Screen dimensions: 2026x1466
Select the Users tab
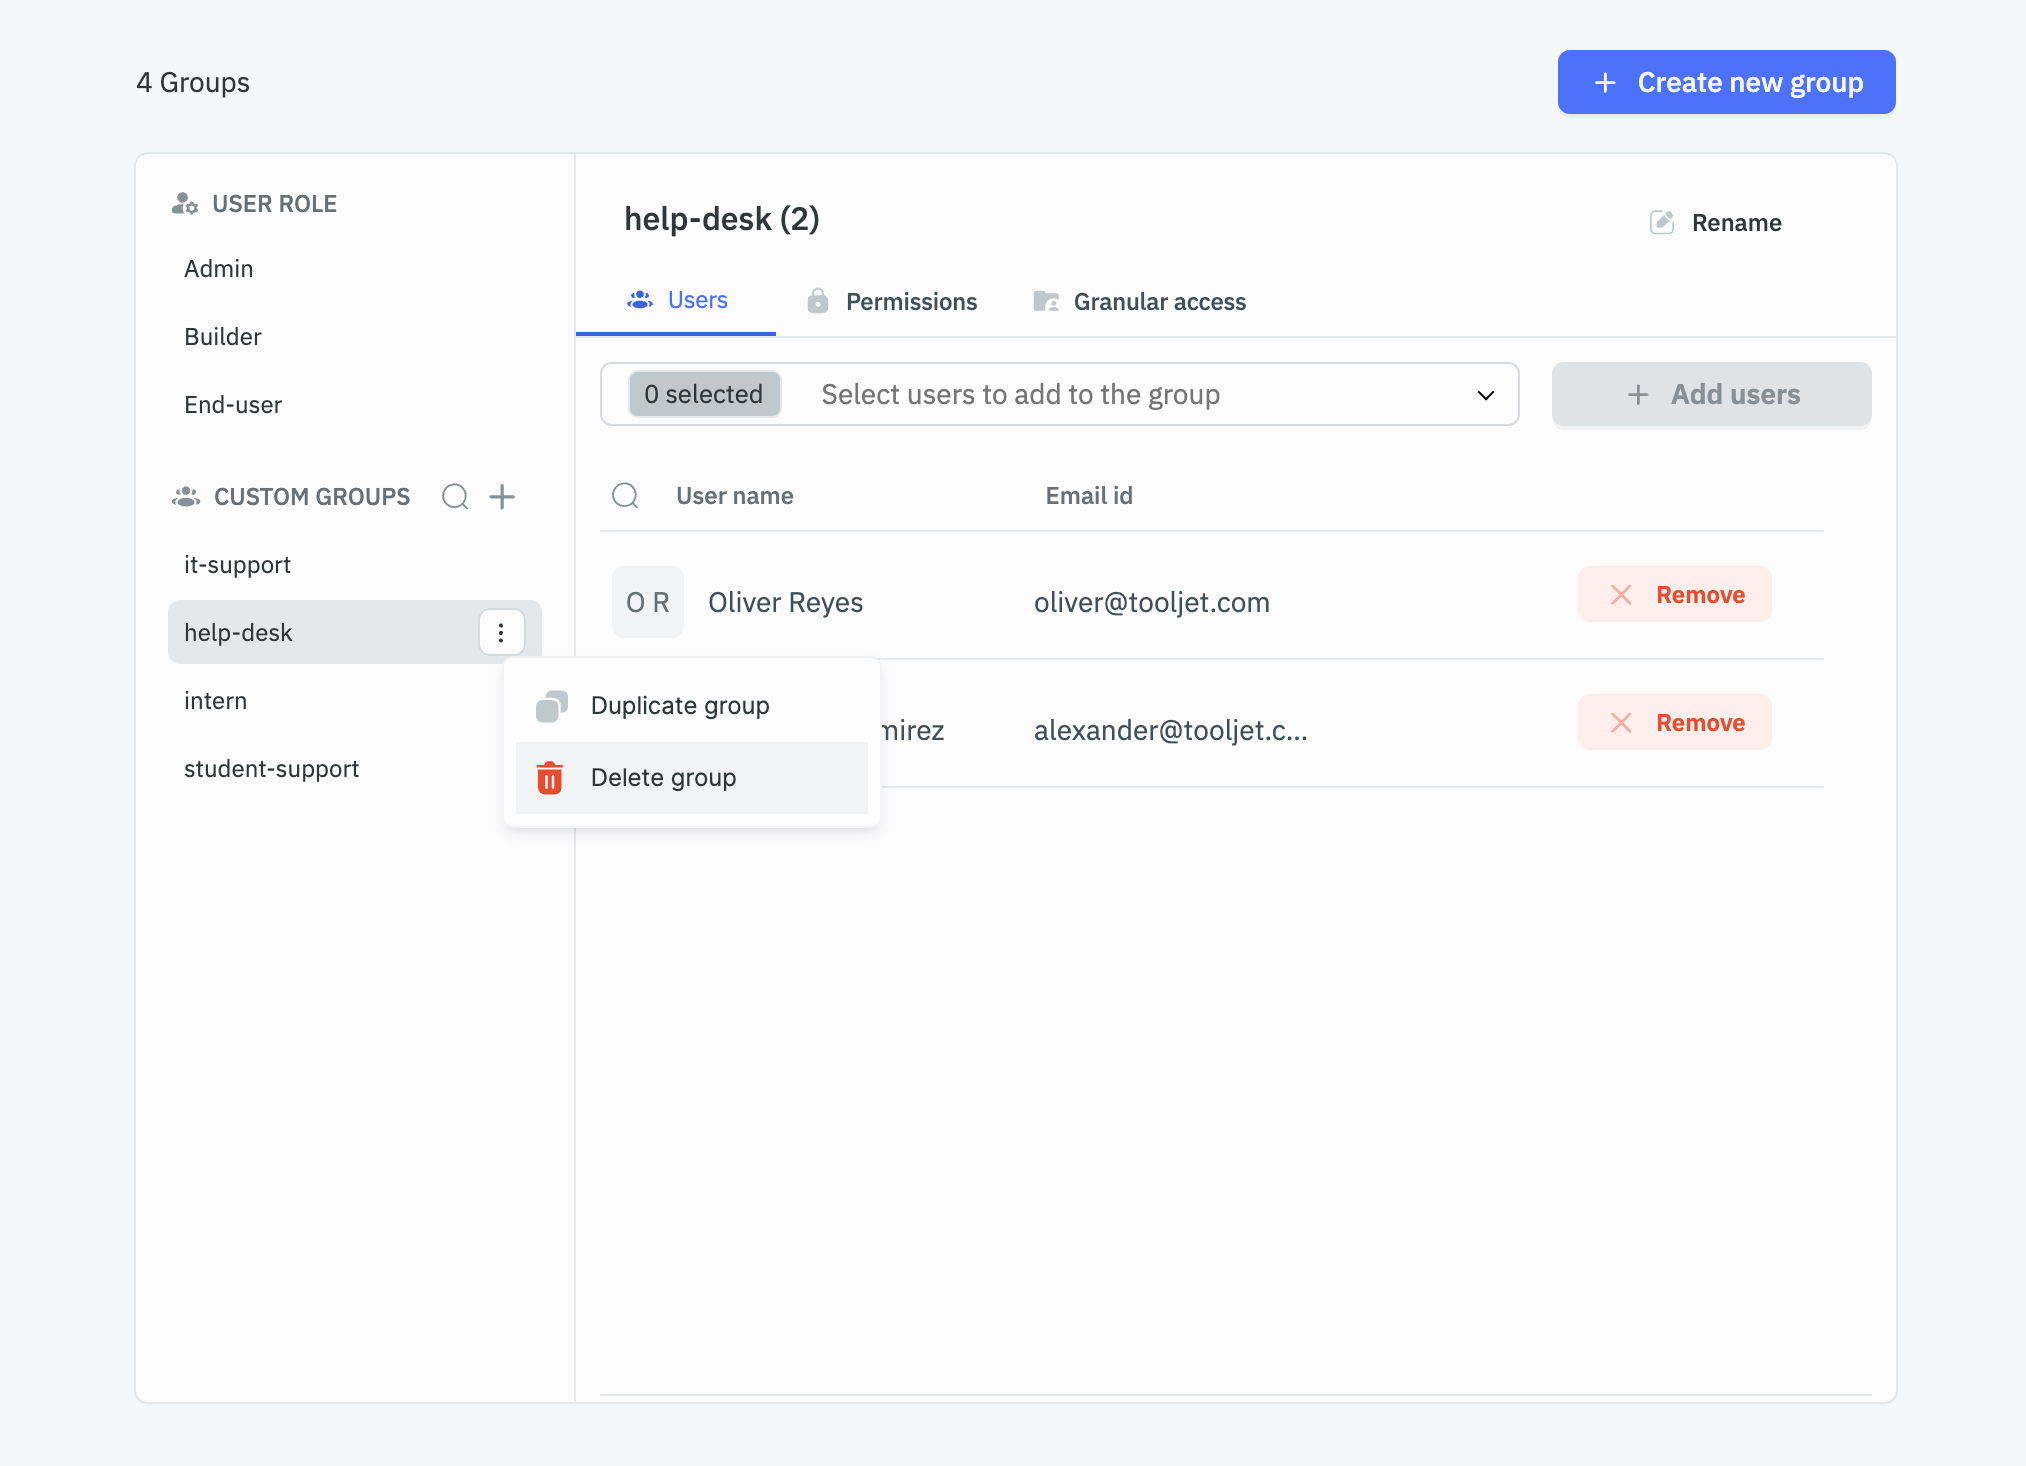698,300
